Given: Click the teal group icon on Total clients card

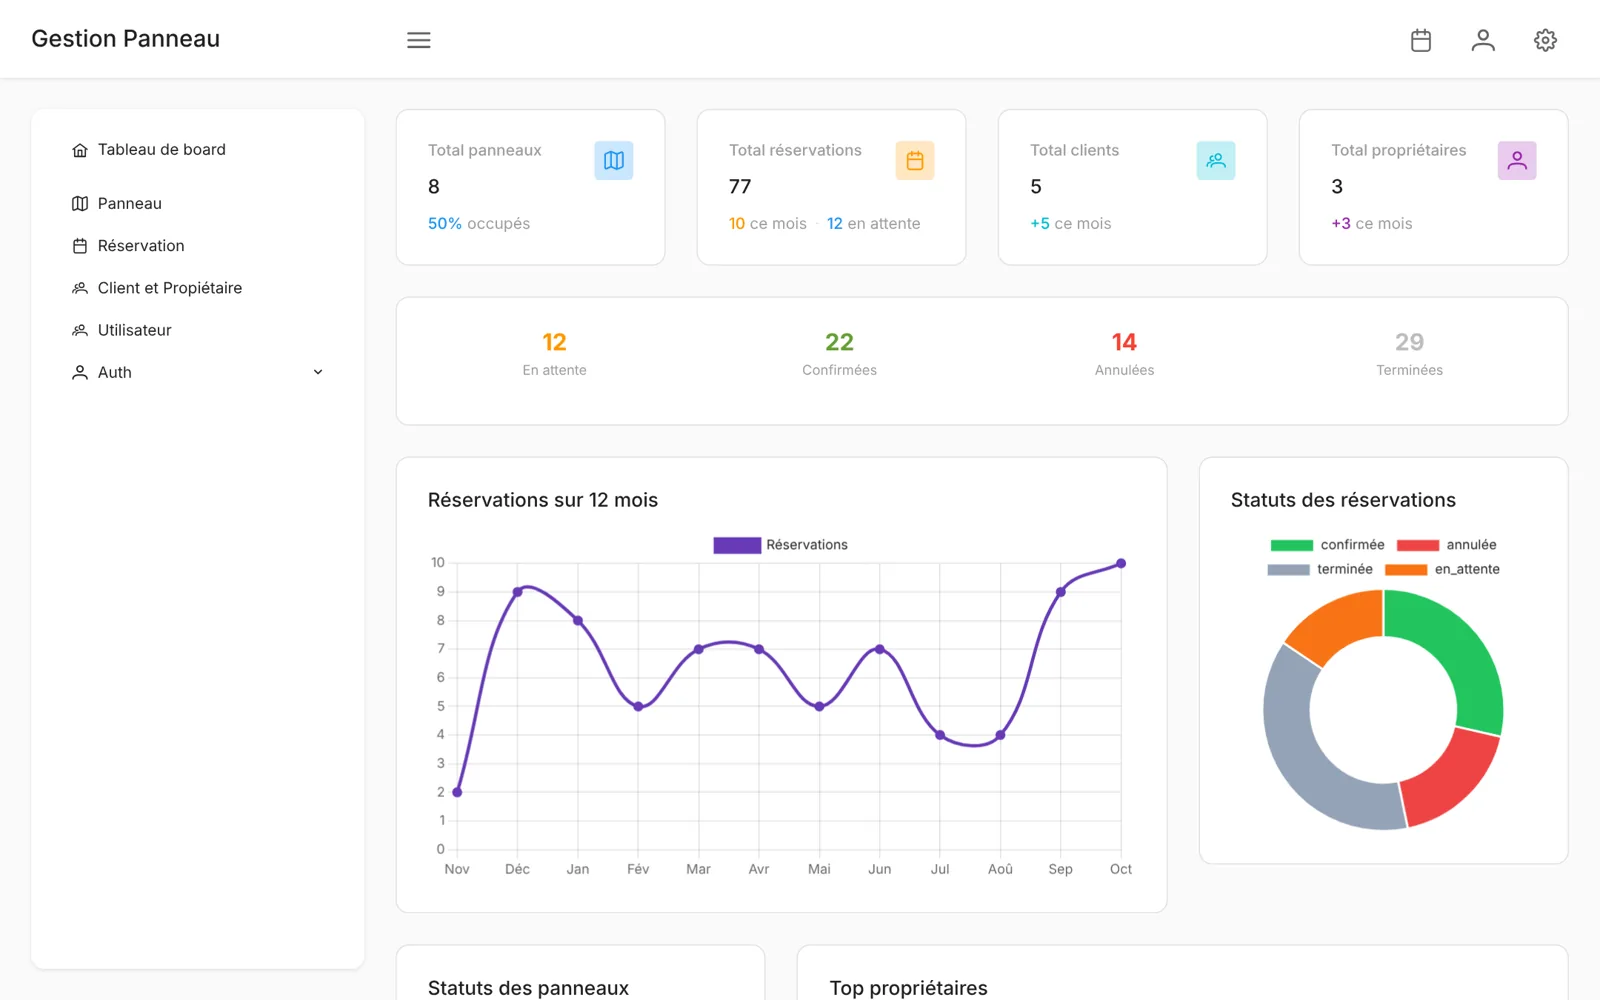Looking at the screenshot, I should 1216,160.
